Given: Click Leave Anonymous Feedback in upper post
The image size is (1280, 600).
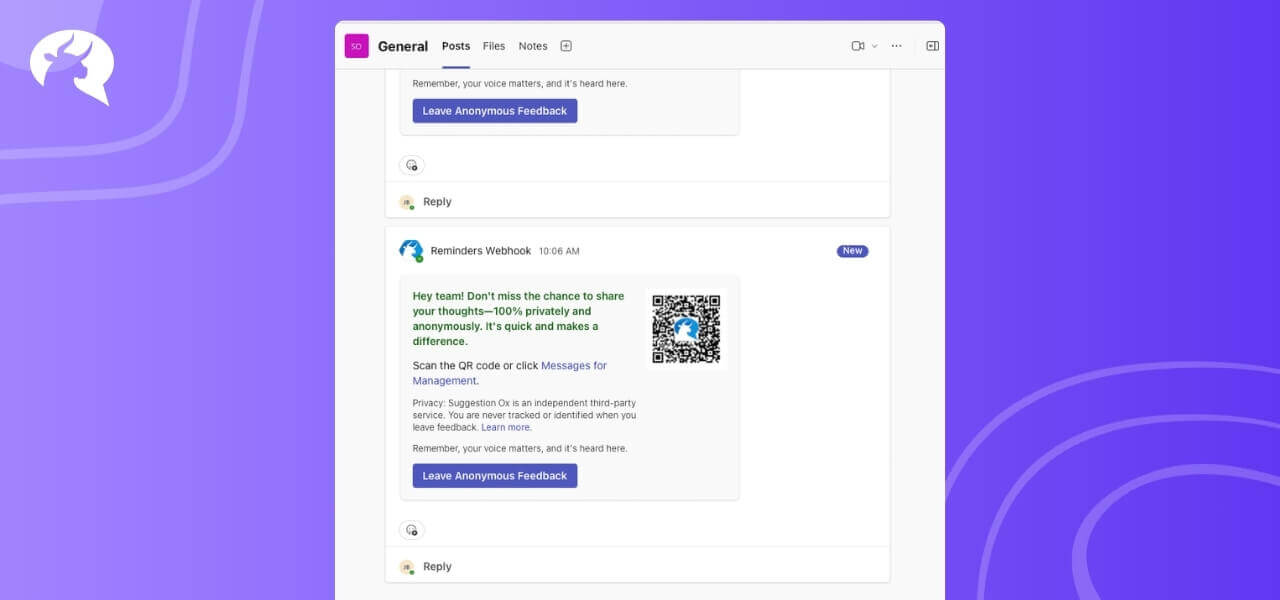Looking at the screenshot, I should click(495, 111).
